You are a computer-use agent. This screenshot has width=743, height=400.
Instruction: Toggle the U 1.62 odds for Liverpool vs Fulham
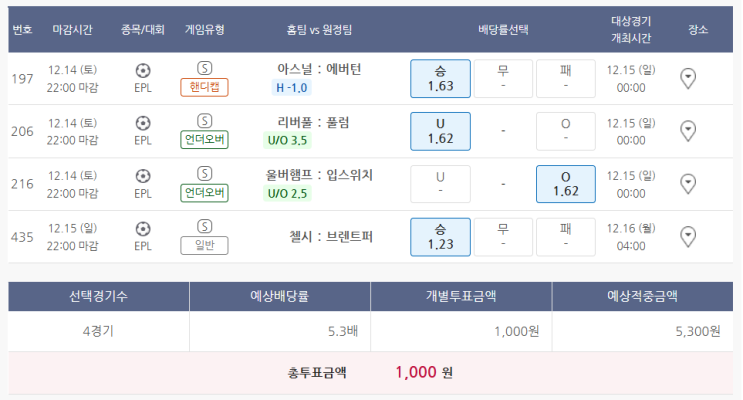(x=440, y=131)
